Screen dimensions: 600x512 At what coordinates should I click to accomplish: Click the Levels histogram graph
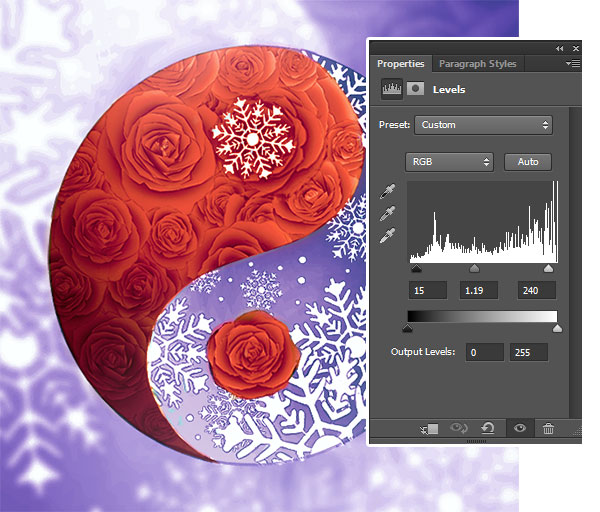pyautogui.click(x=483, y=222)
